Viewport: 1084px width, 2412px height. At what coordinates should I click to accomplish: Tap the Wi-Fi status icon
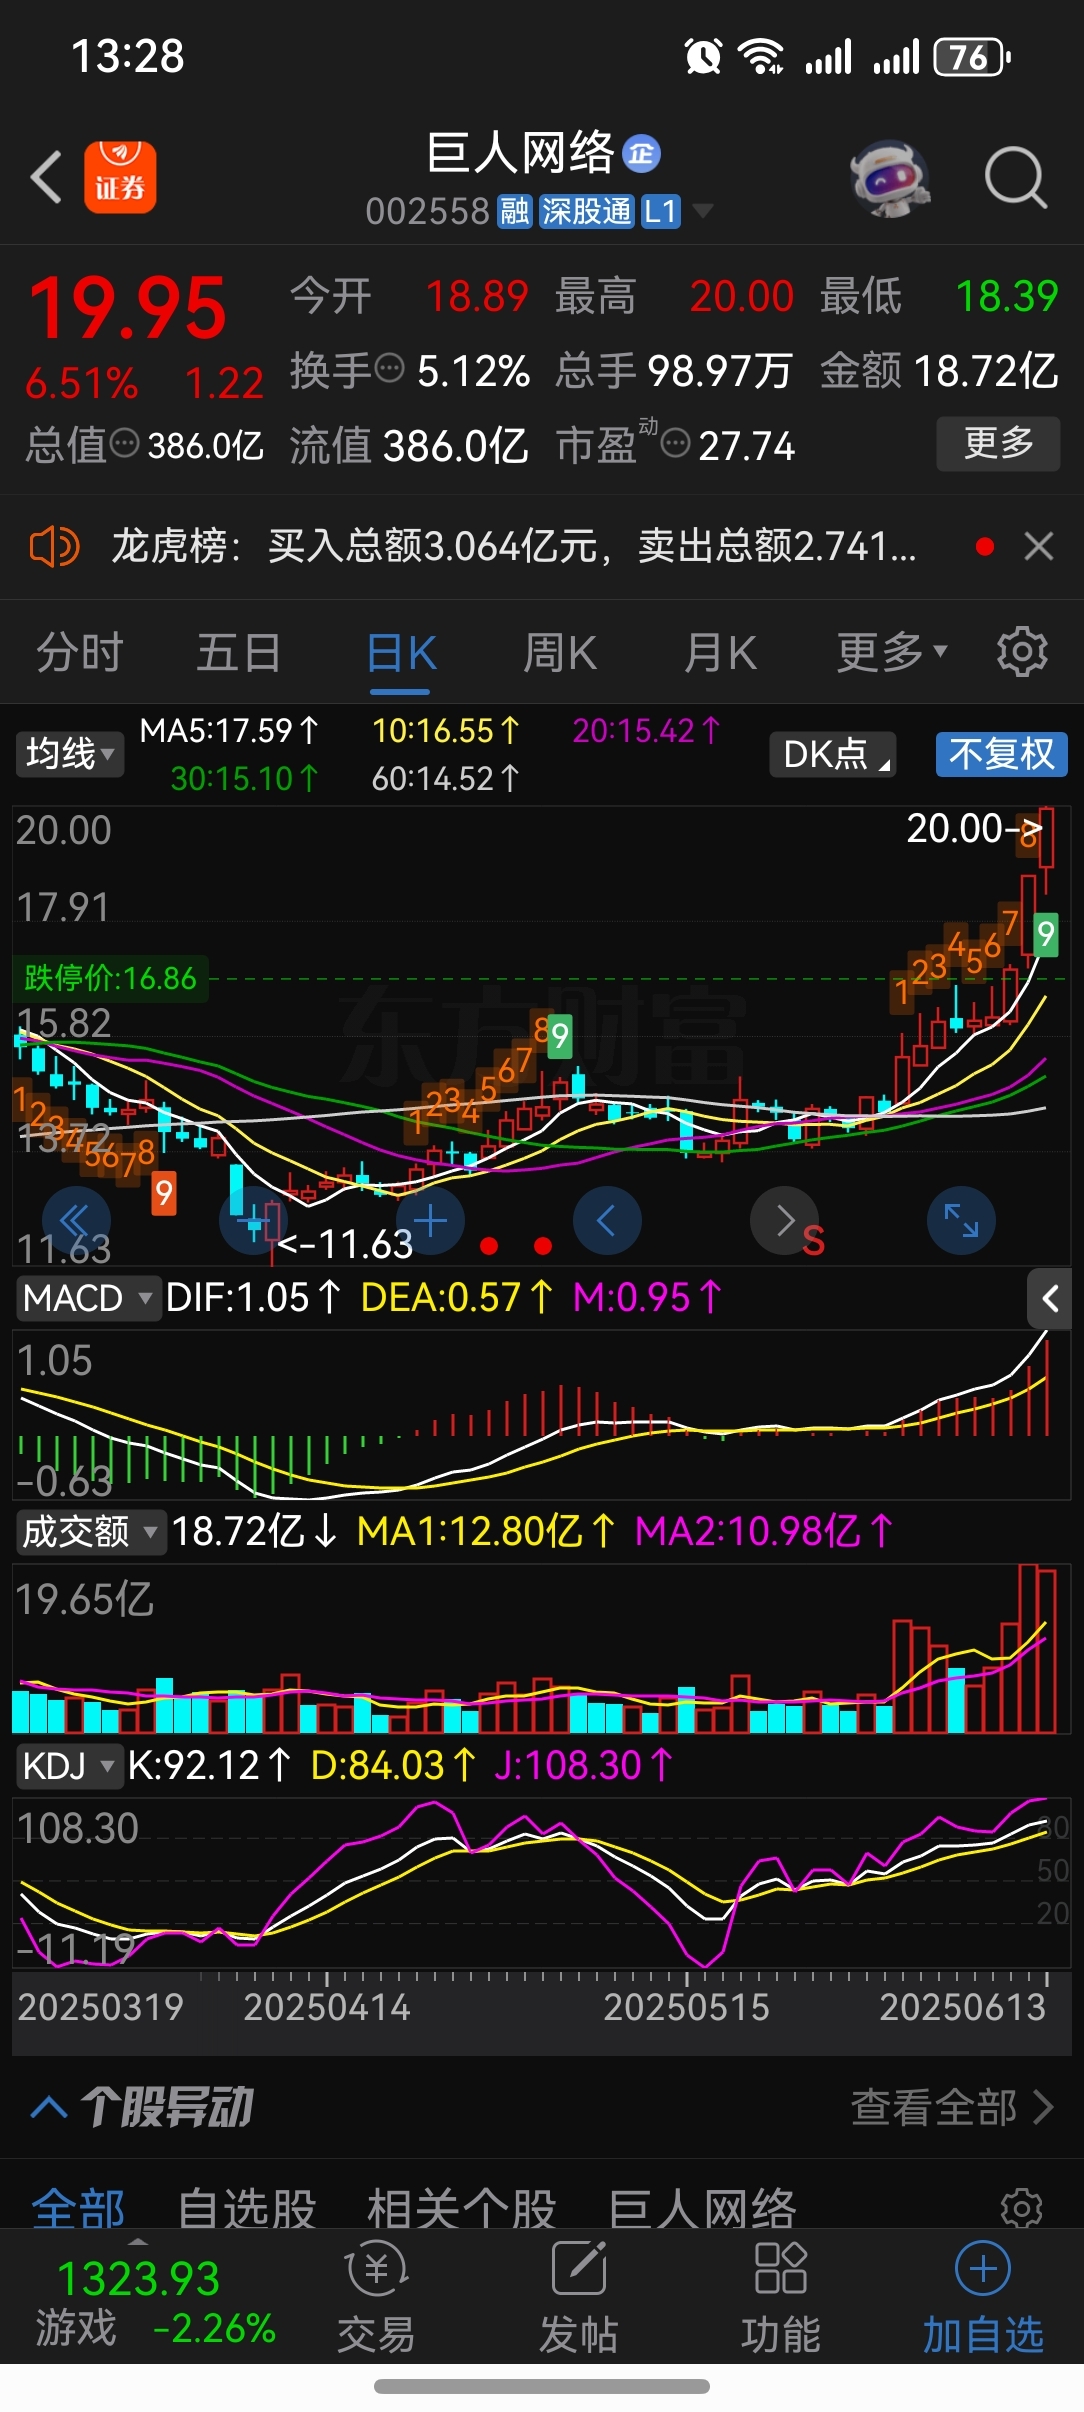click(x=761, y=56)
